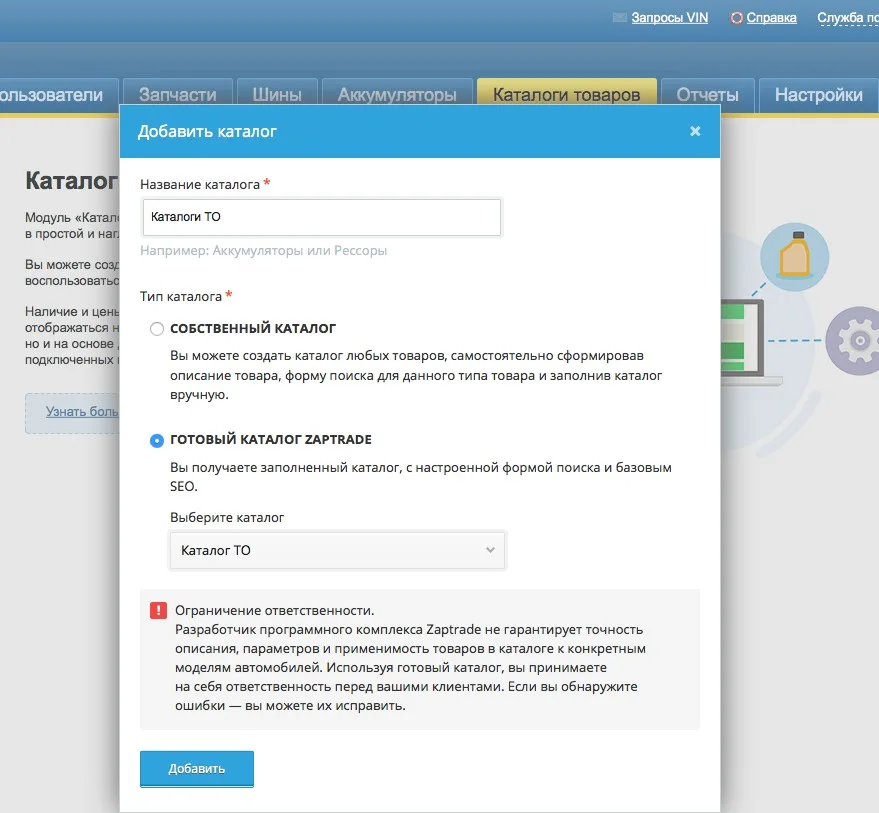
Task: Expand the Выберите каталог dropdown
Action: pos(337,550)
